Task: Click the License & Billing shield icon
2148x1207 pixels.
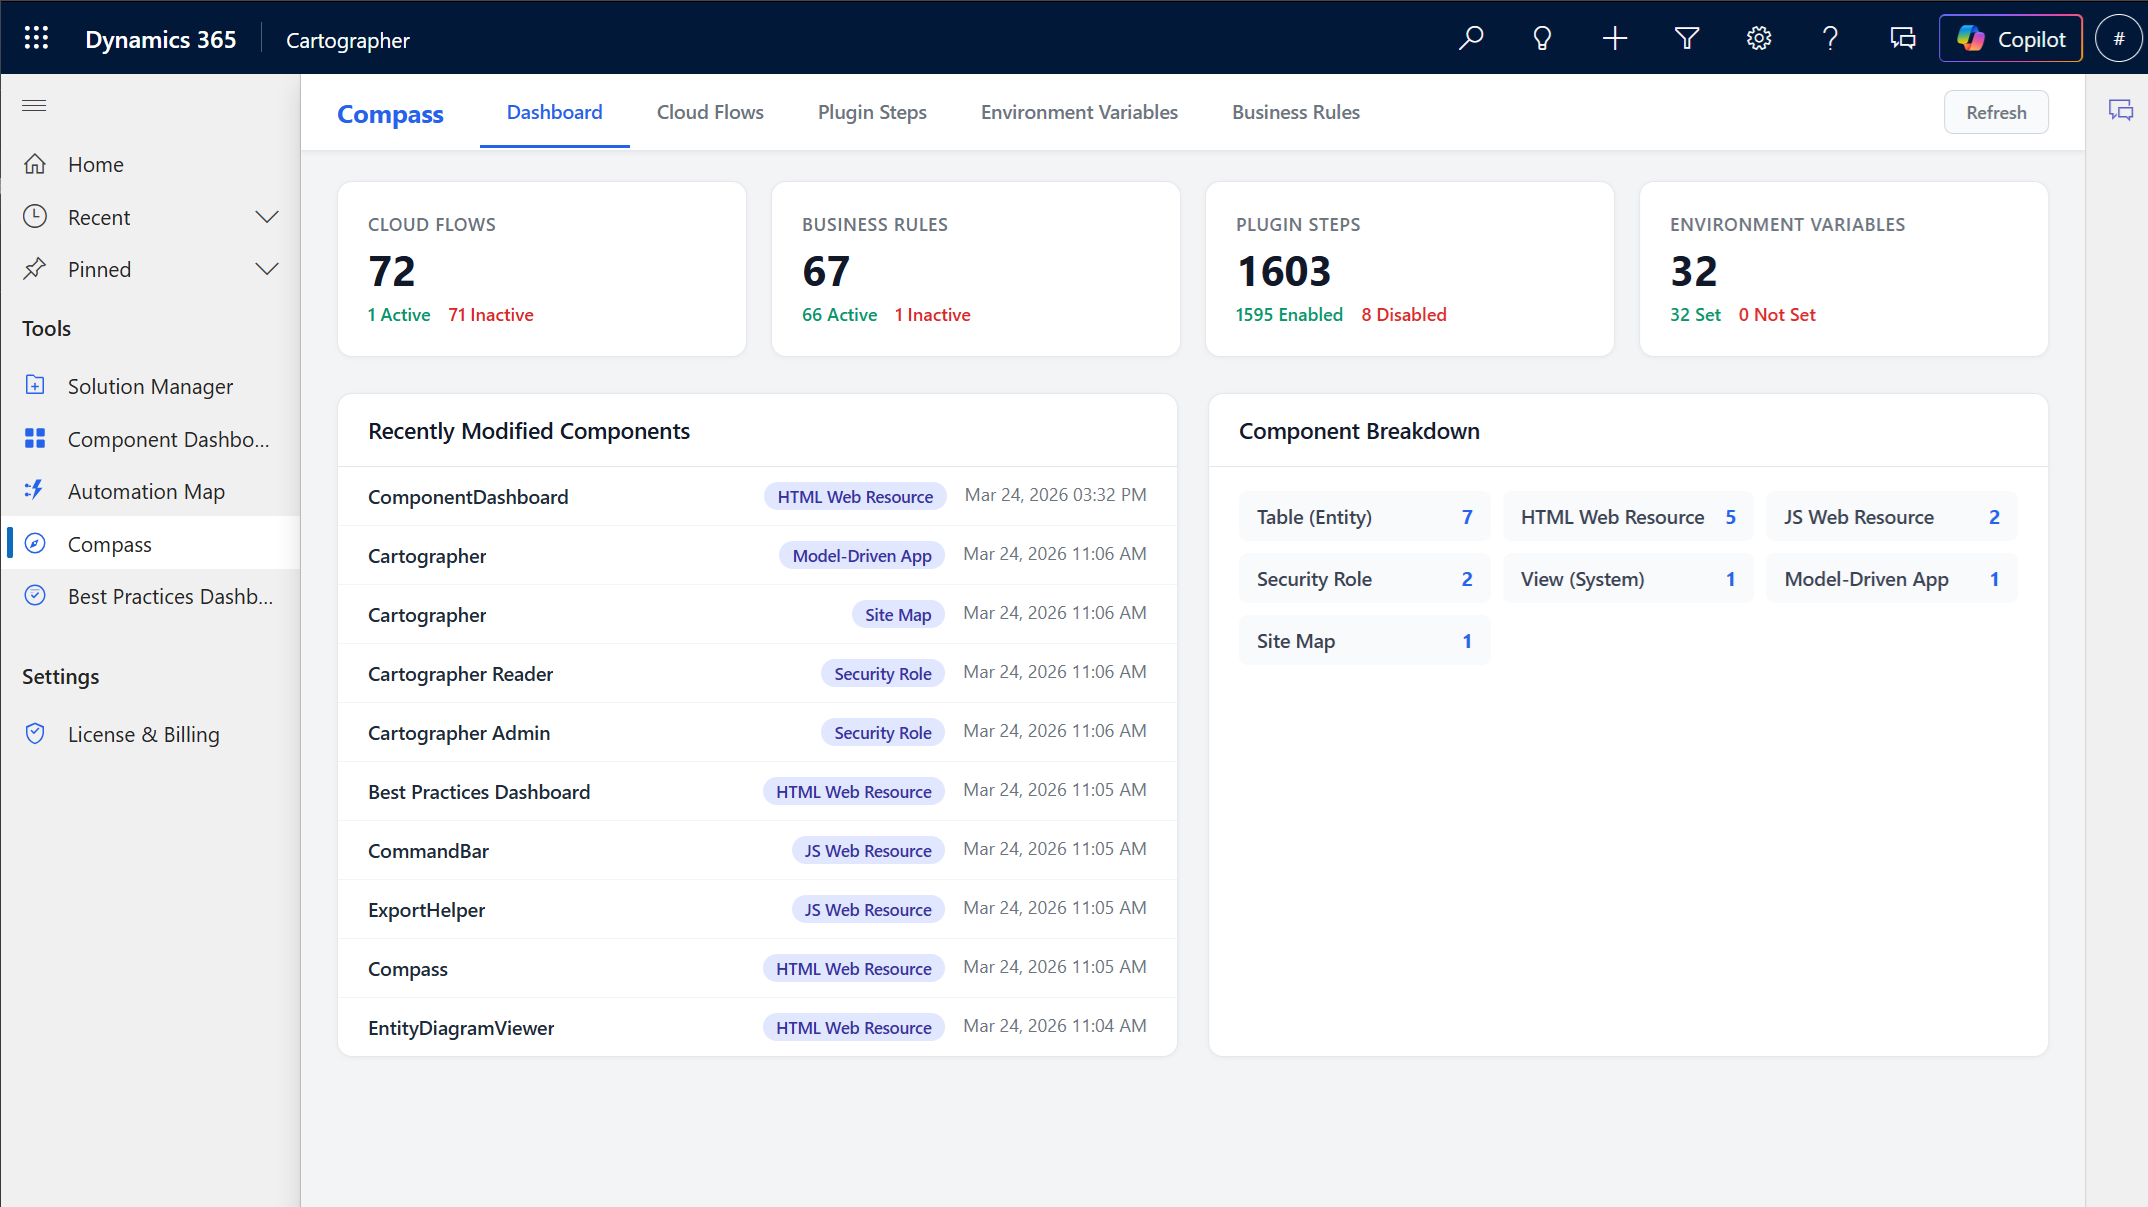Action: (35, 733)
